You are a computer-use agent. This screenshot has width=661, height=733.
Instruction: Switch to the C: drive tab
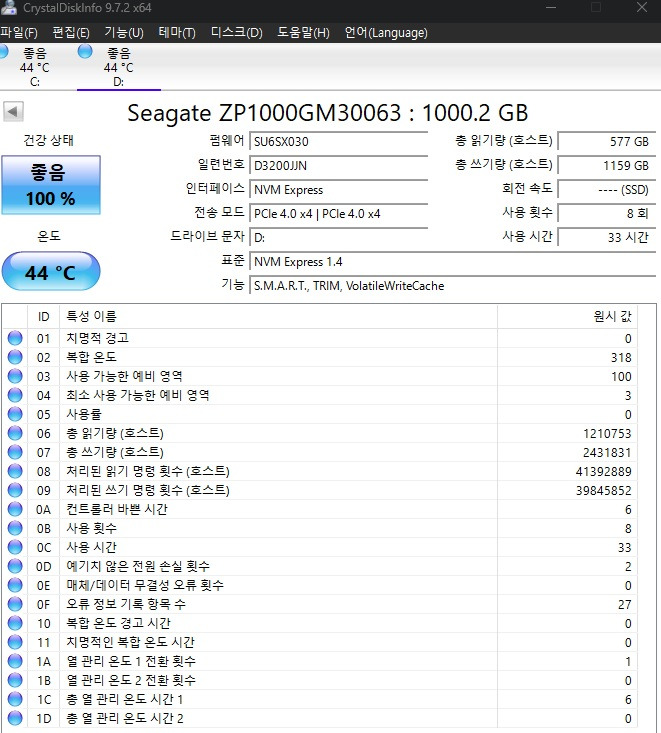[x=33, y=67]
